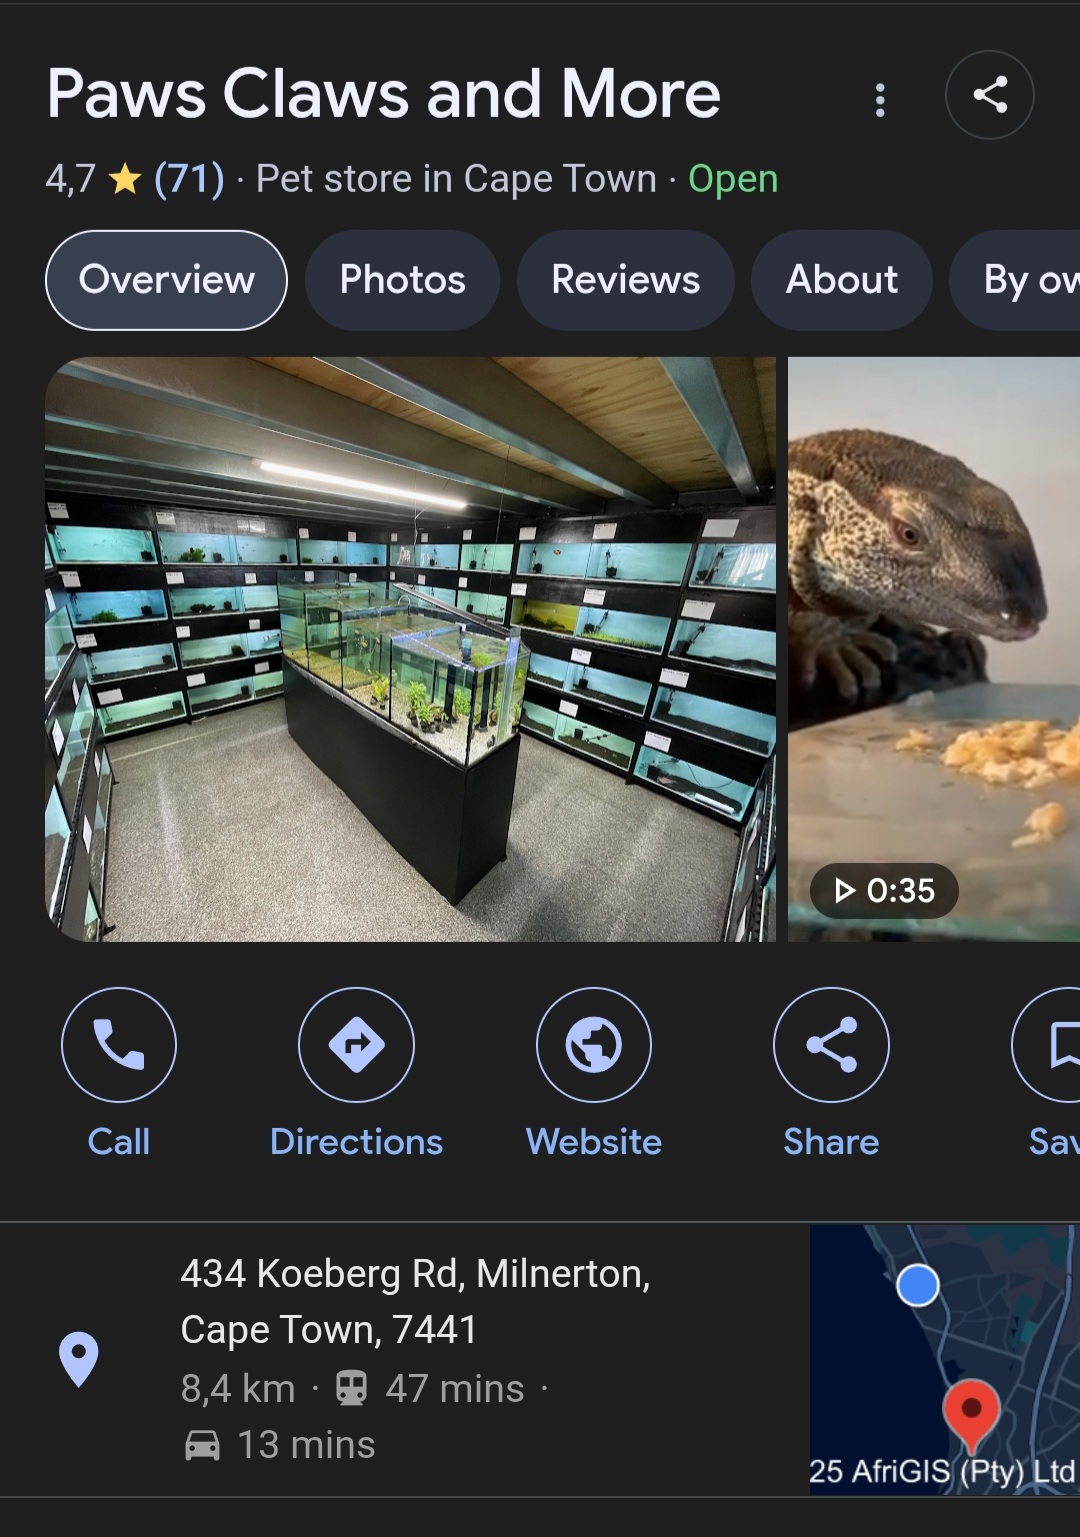Tap the red map marker pin
The width and height of the screenshot is (1080, 1537).
pos(971,1415)
